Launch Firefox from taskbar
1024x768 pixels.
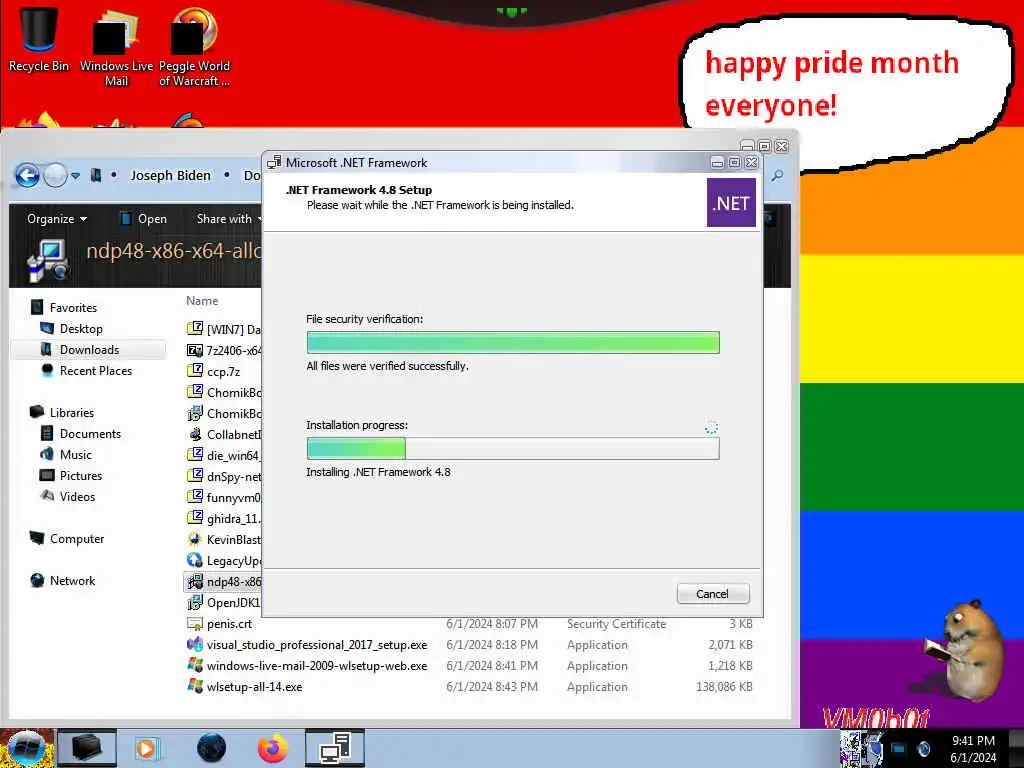(272, 748)
